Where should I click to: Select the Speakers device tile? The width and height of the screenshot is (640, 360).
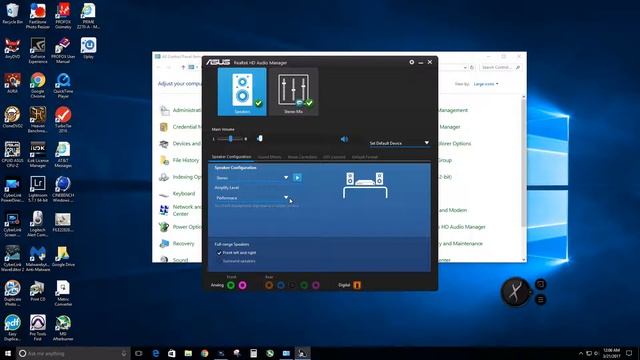(x=242, y=92)
